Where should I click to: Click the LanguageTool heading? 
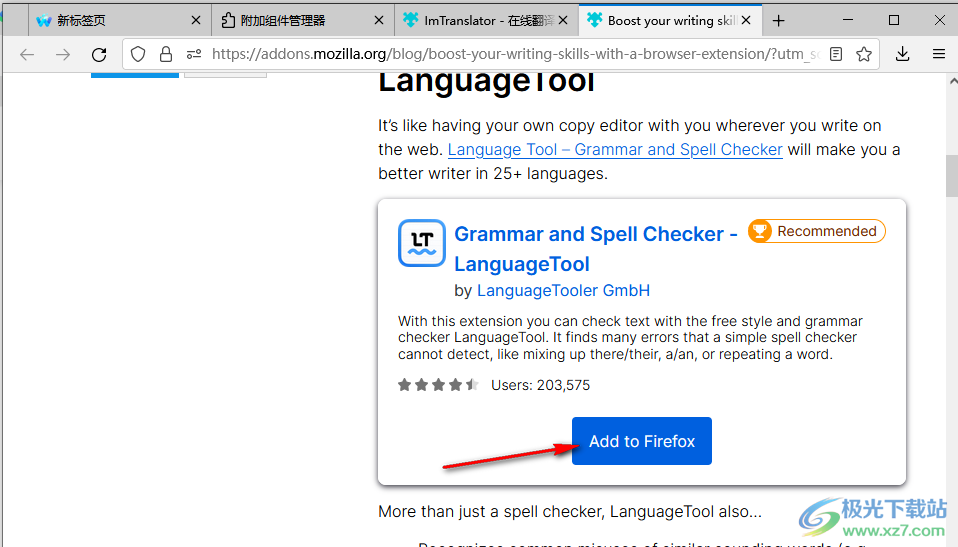[x=486, y=82]
